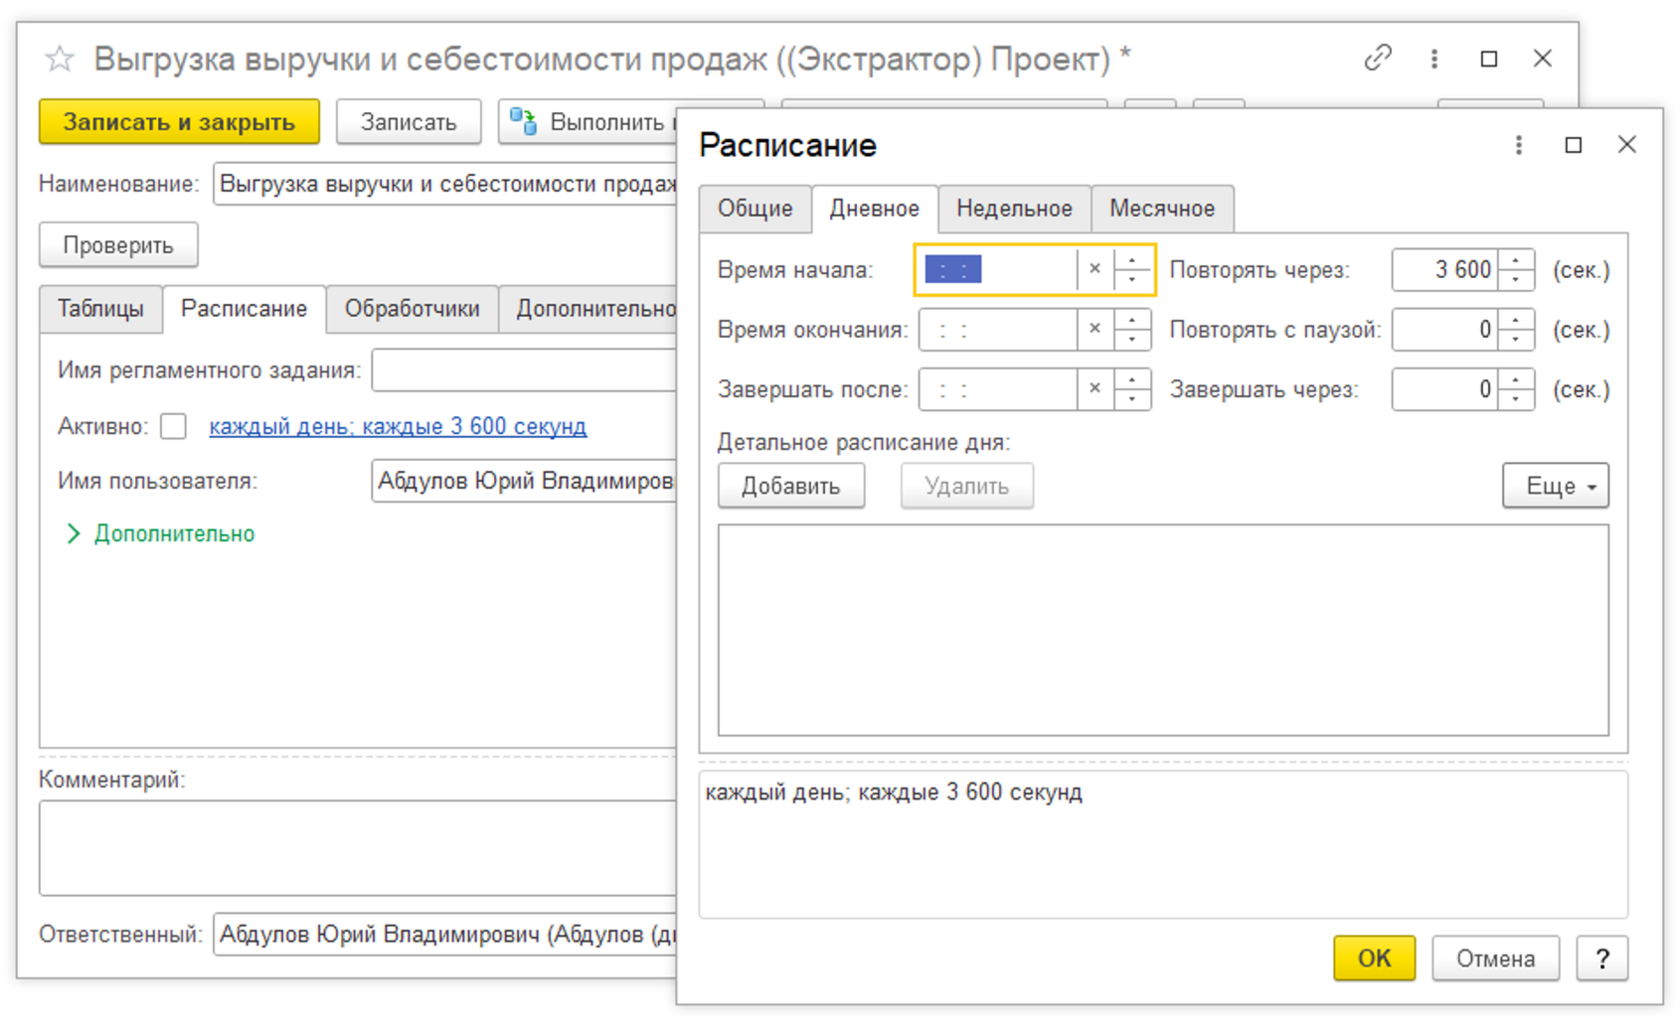Screen dimensions: 1680x1023
Task: Click the Добавить button
Action: [x=791, y=486]
